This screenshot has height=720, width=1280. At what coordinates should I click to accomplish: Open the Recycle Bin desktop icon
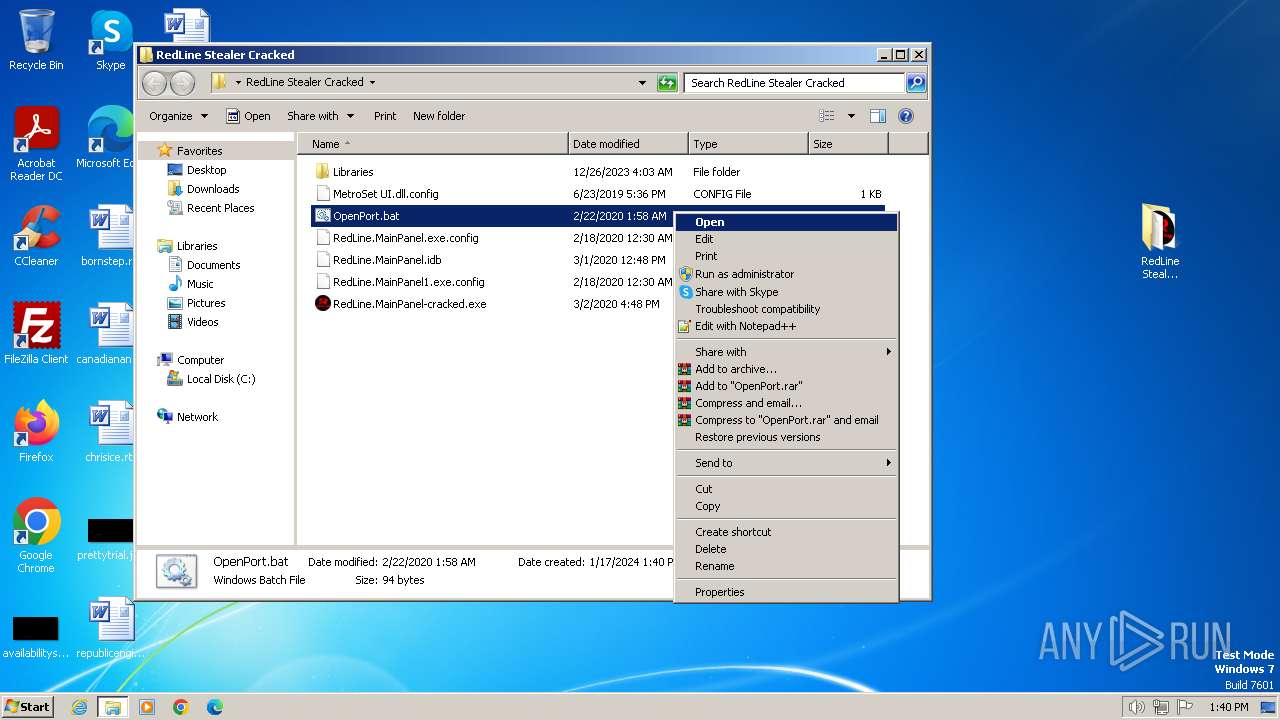tap(36, 40)
